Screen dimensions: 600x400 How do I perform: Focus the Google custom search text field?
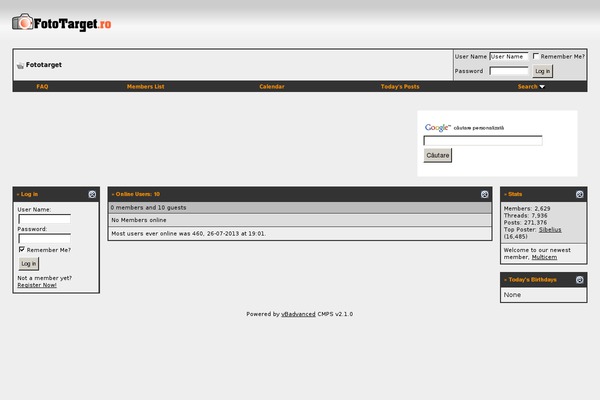(483, 141)
